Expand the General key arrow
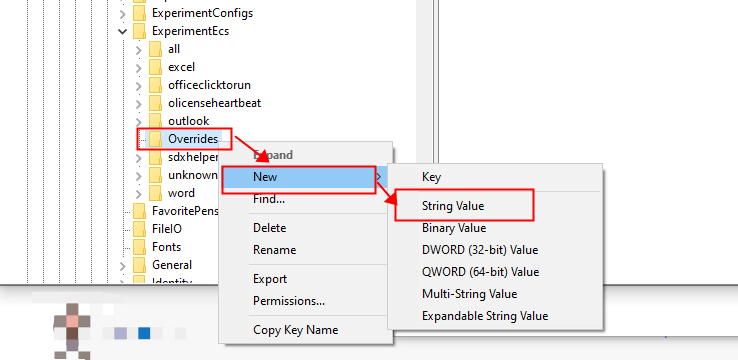 123,265
